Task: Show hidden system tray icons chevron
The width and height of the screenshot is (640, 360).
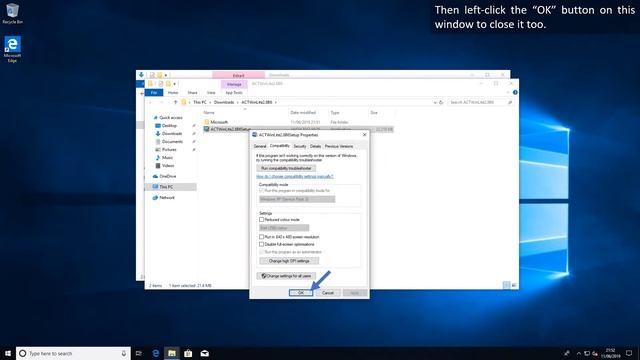Action: pos(578,353)
